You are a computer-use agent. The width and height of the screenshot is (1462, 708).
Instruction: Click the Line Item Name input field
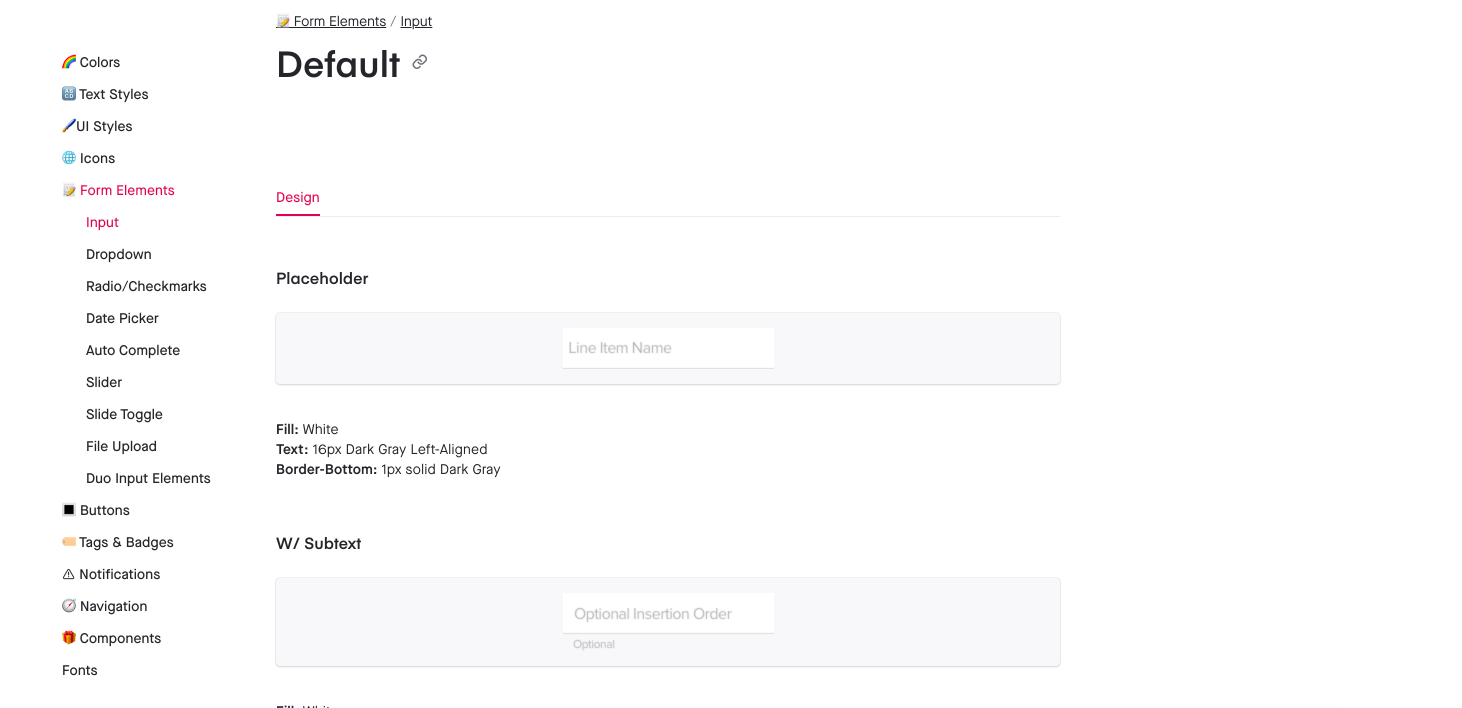(x=668, y=348)
